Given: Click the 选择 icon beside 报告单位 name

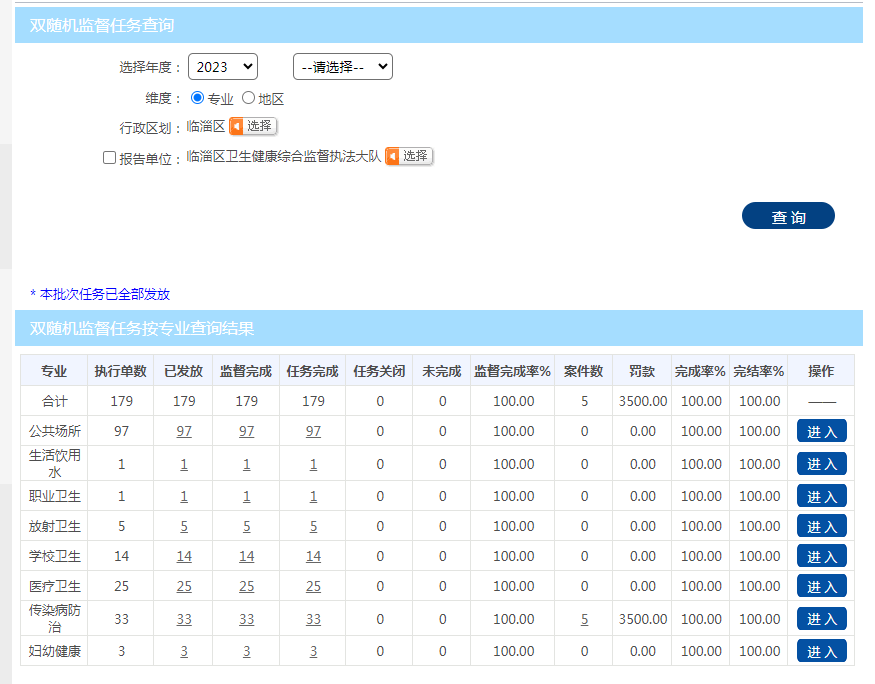Looking at the screenshot, I should [408, 156].
